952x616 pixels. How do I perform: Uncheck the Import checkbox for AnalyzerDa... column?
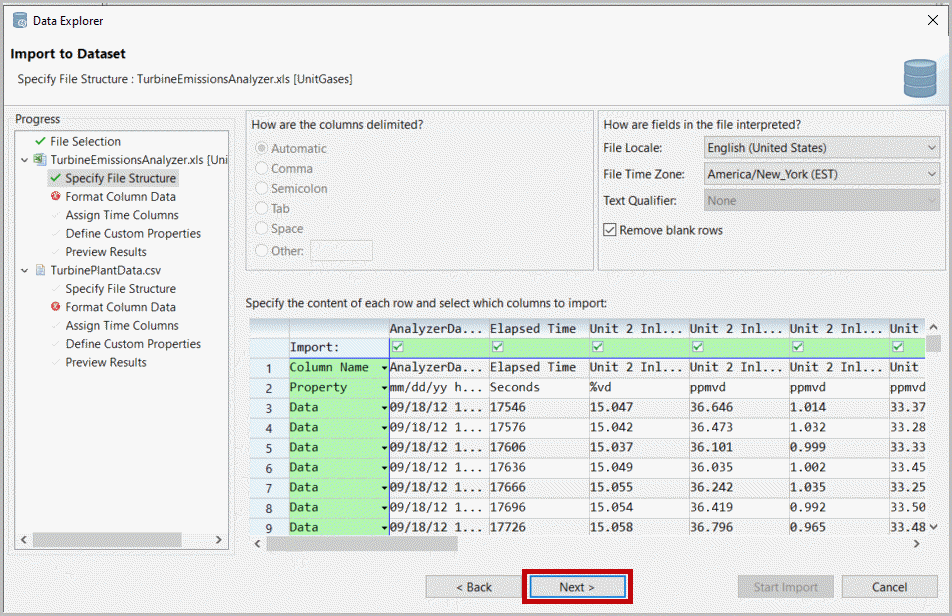click(x=398, y=347)
